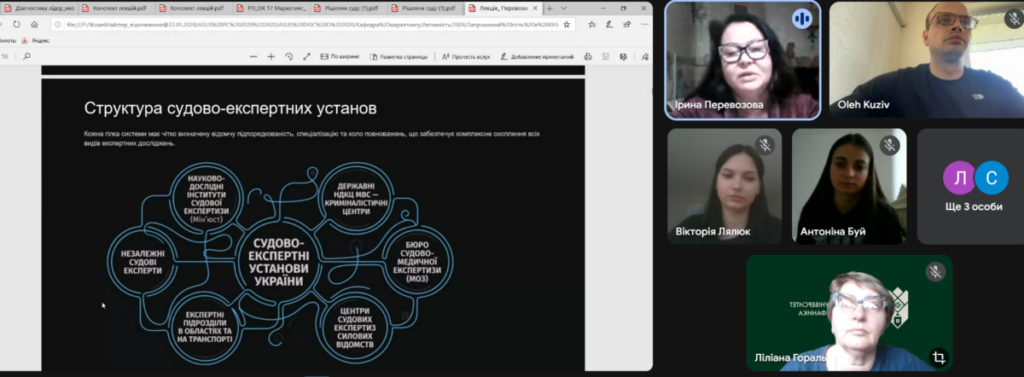1024x377 pixels.
Task: Zoom in with the PDF plus icon
Action: coord(271,57)
